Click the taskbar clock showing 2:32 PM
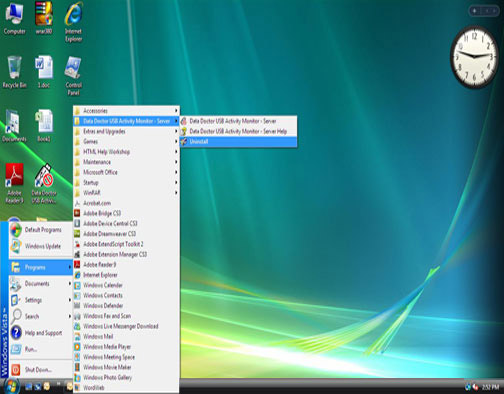504x394 pixels. 490,387
